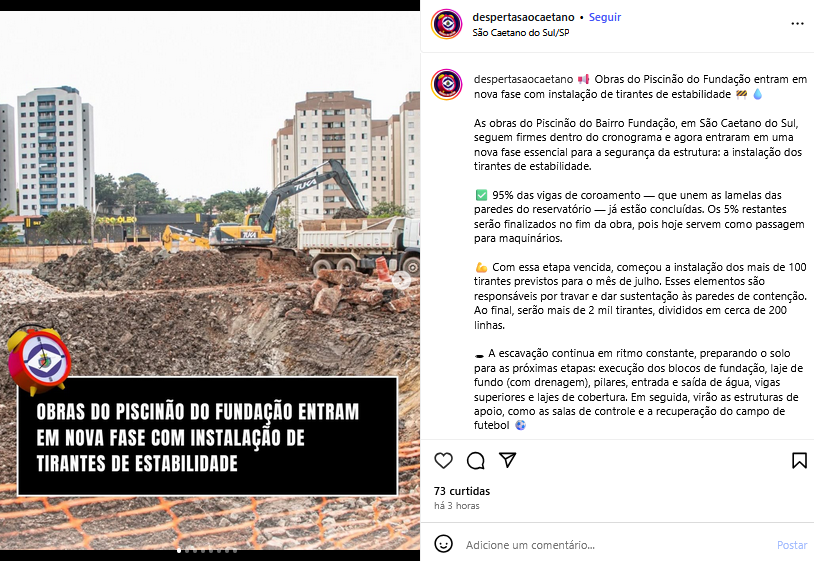Focus the 'Adicione um comentário' field
Image resolution: width=814 pixels, height=561 pixels.
(615, 545)
